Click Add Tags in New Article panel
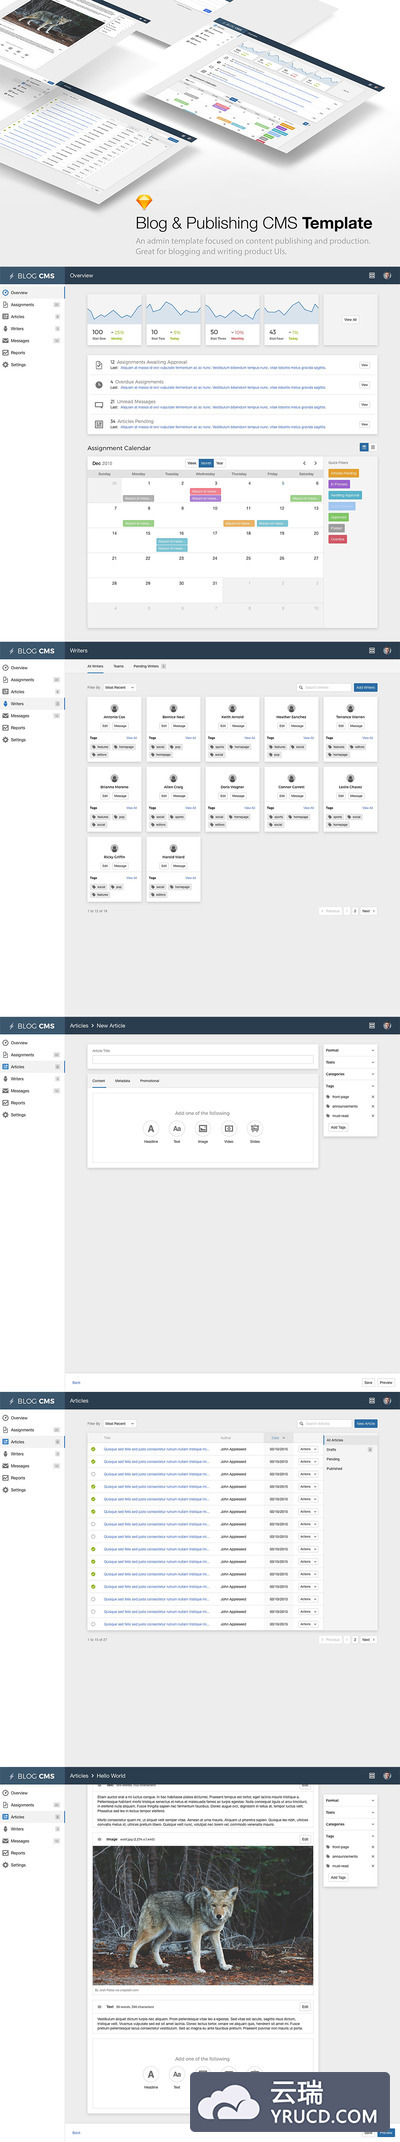Screen dimensions: 400x2142 (338, 1127)
